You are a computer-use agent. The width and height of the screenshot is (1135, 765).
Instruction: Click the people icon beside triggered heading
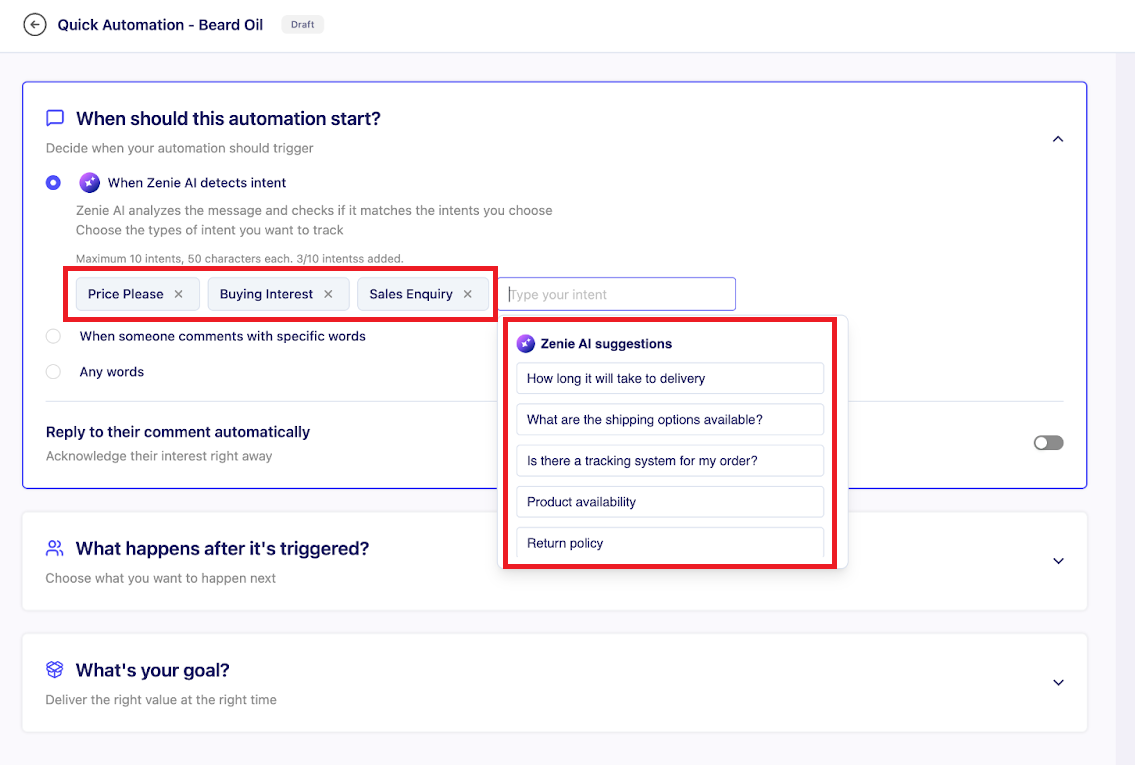pyautogui.click(x=55, y=549)
